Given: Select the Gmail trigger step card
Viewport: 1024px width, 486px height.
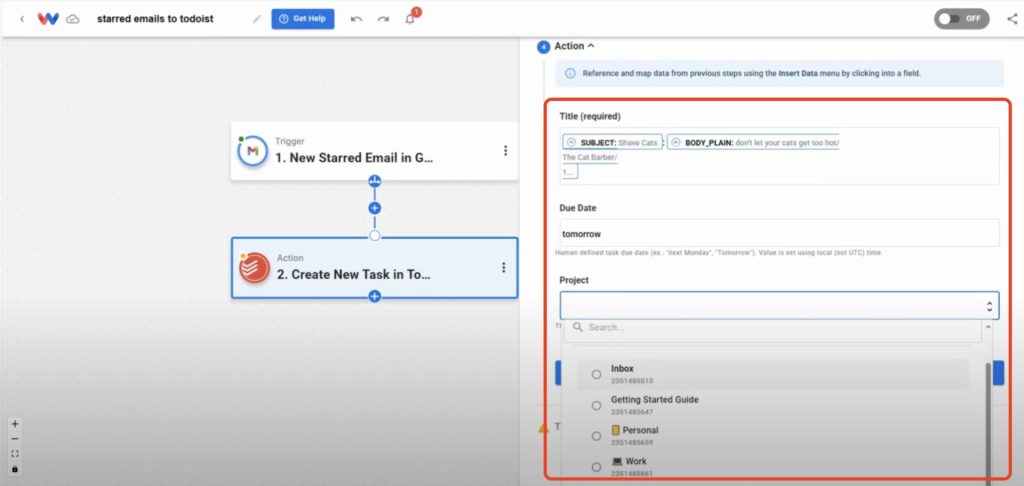Looking at the screenshot, I should pos(374,151).
